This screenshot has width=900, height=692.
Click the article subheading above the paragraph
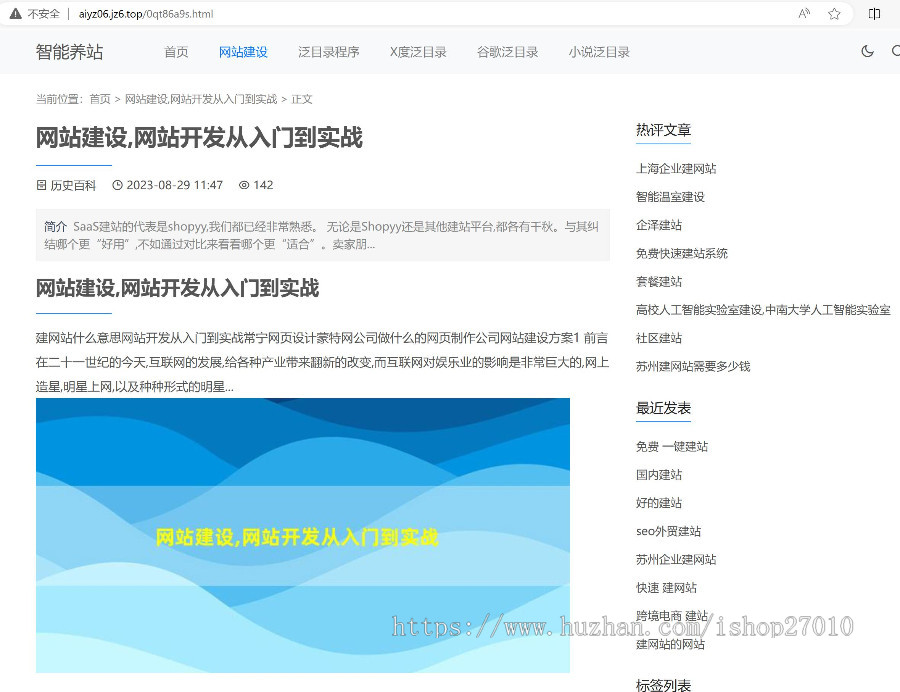[177, 288]
